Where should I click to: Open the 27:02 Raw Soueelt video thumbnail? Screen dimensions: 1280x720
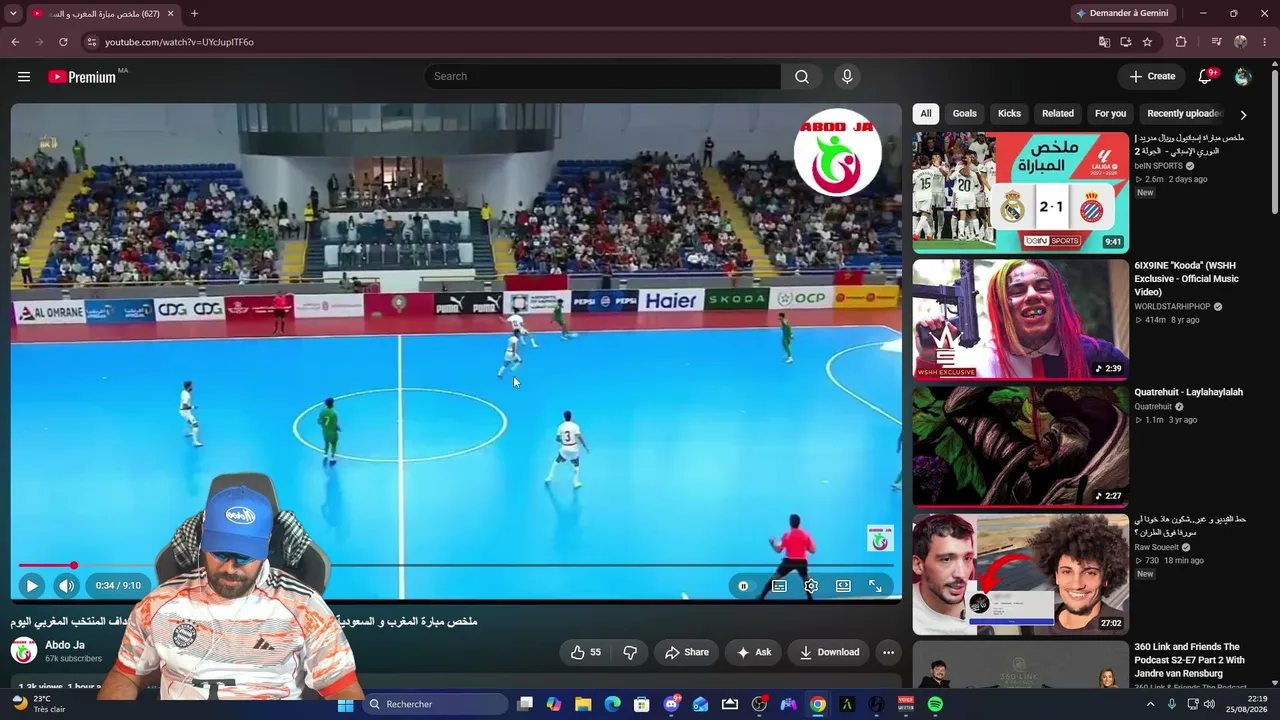(x=1020, y=574)
